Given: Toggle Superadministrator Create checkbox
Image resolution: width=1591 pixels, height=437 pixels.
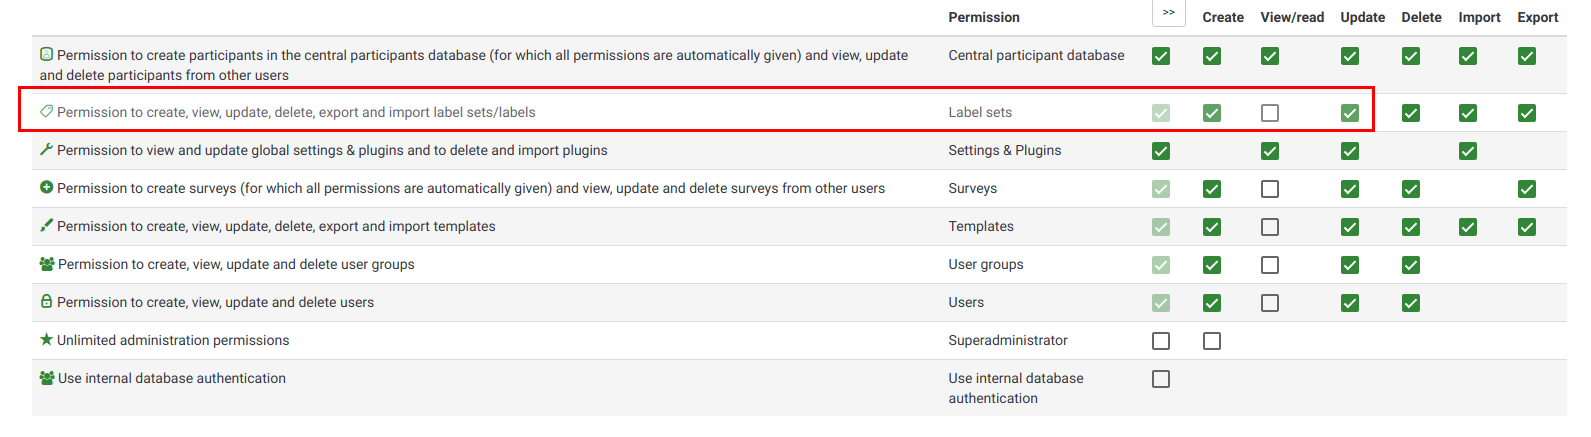Looking at the screenshot, I should pos(1212,341).
